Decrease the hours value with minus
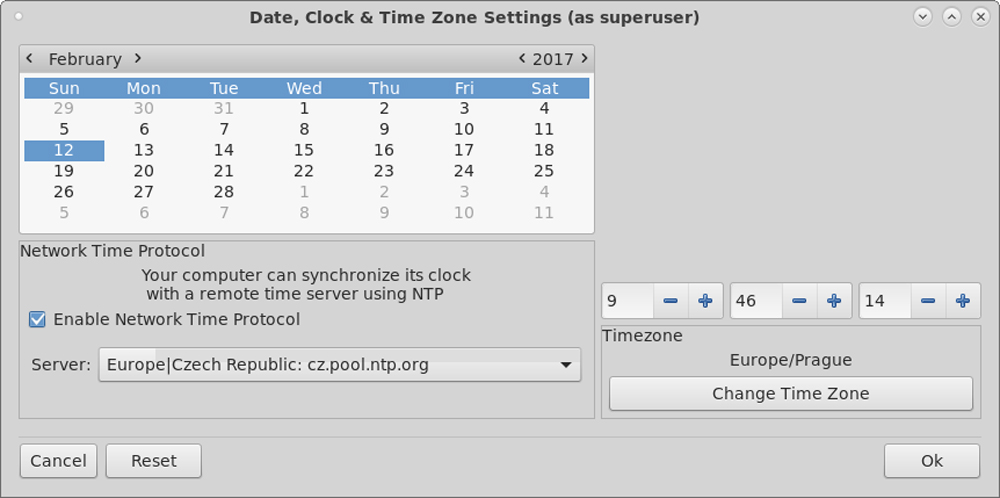The width and height of the screenshot is (1000, 498). coord(671,301)
